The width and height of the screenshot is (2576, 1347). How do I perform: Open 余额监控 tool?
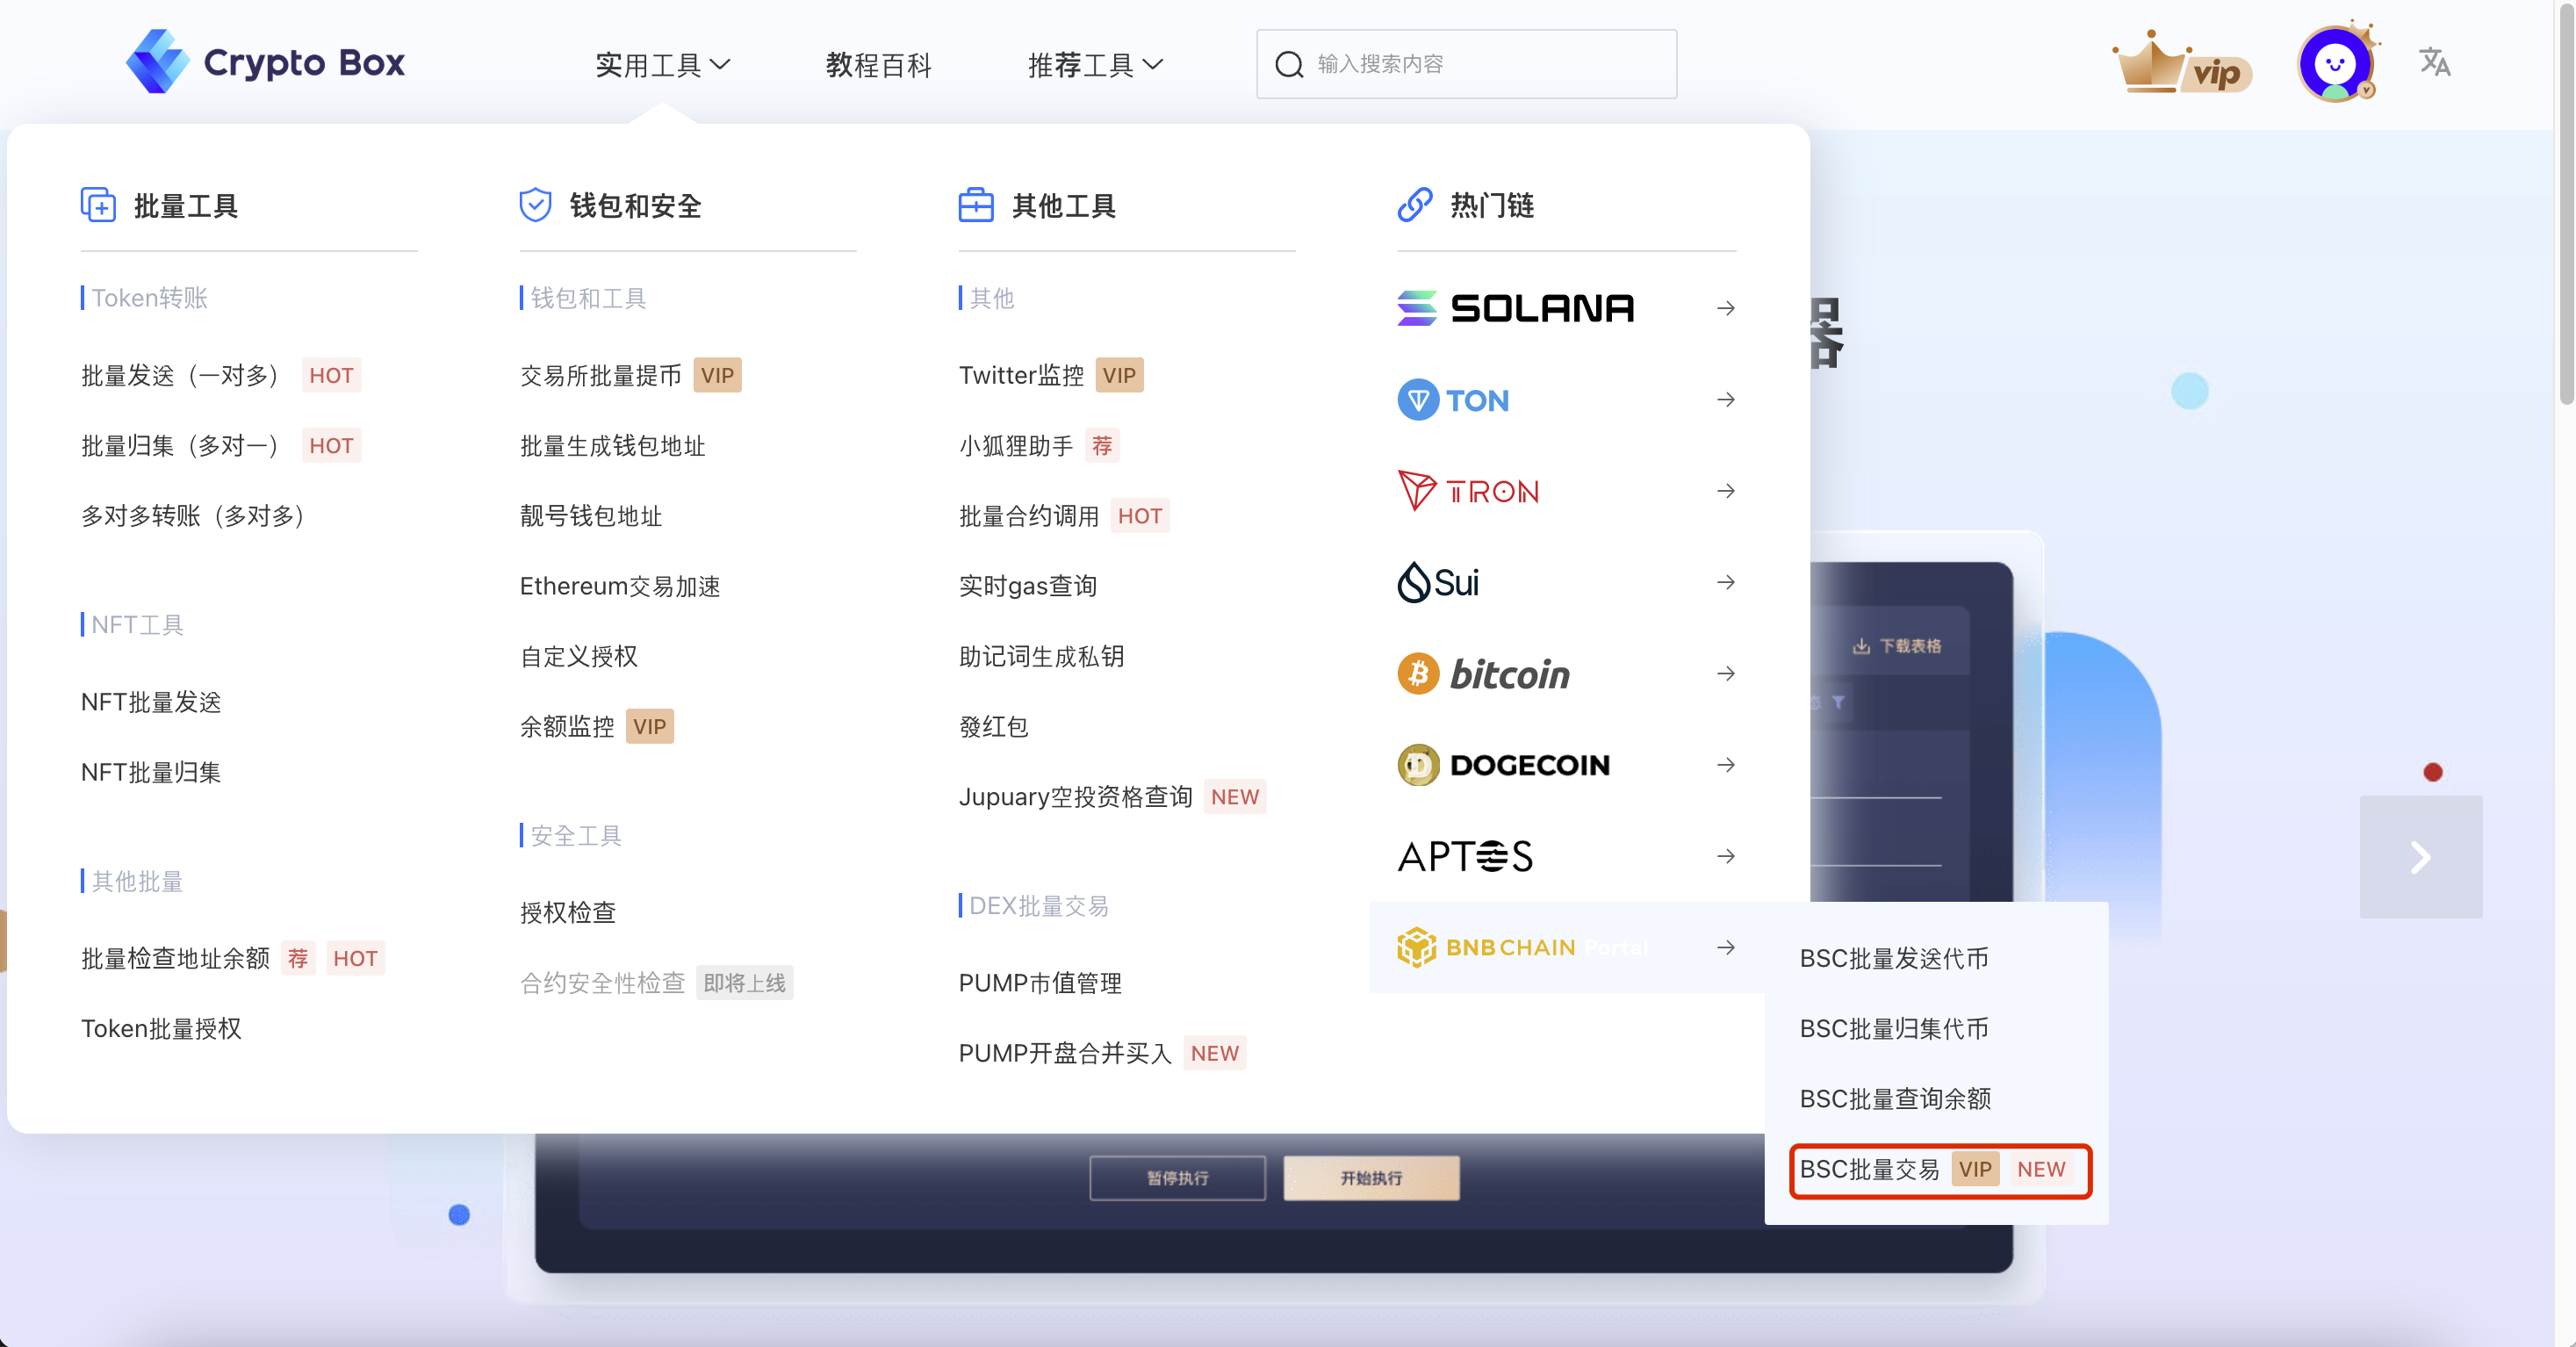tap(566, 726)
